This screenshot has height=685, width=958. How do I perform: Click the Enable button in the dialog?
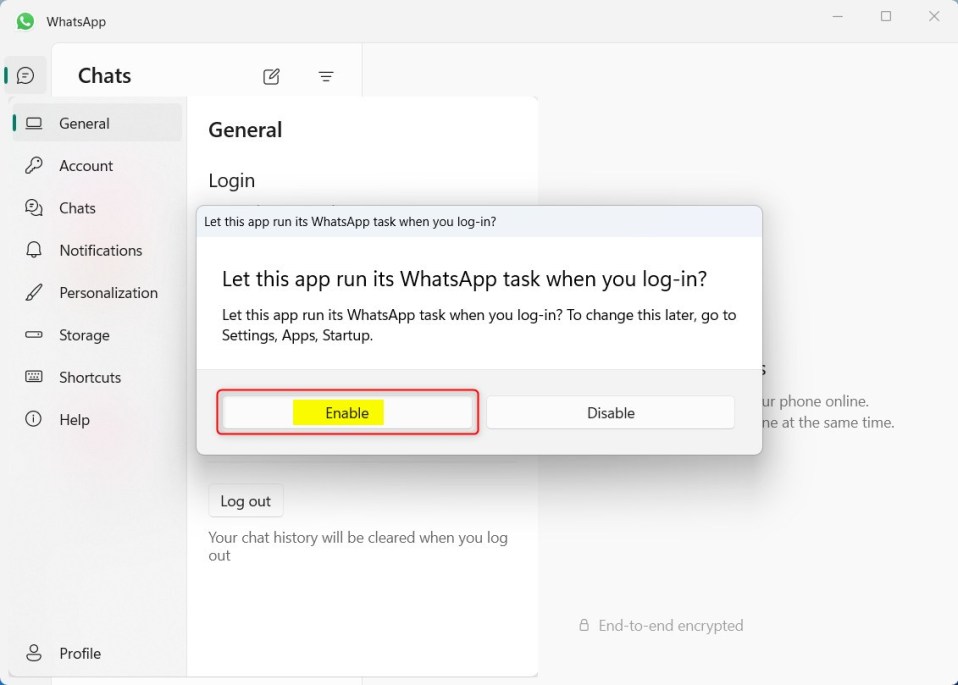(x=347, y=412)
